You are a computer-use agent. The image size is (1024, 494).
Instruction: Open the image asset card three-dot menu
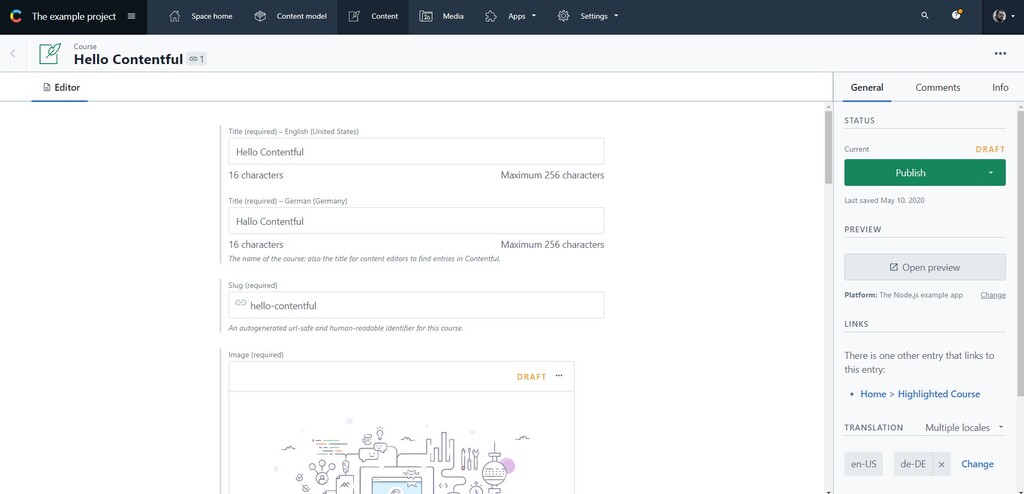[559, 376]
